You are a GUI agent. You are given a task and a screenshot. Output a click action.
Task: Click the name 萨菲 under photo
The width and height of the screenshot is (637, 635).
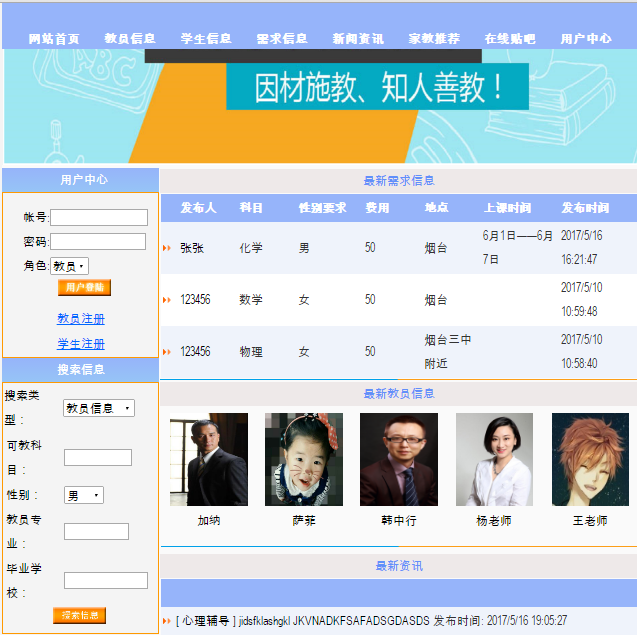(304, 520)
